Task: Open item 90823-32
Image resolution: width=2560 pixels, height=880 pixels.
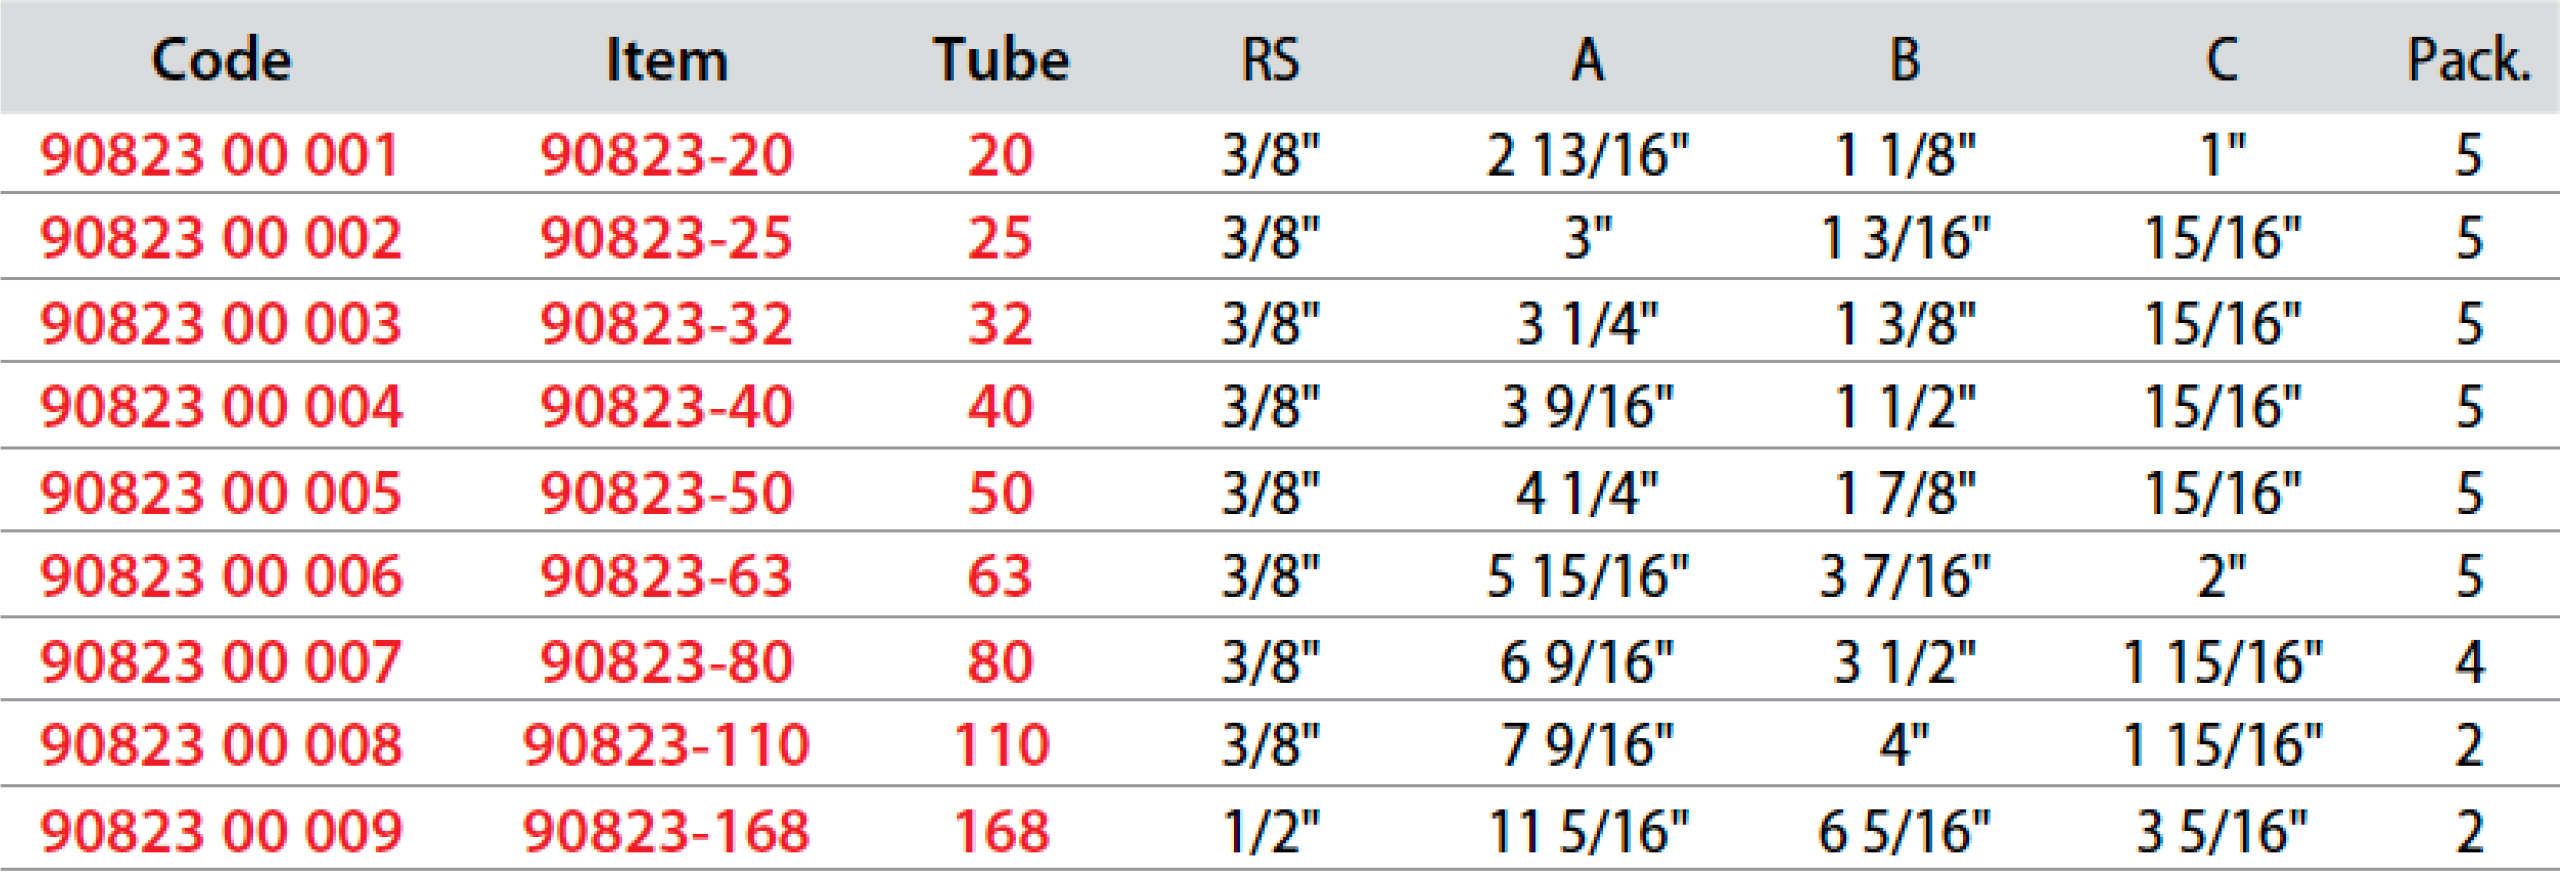Action: point(666,324)
